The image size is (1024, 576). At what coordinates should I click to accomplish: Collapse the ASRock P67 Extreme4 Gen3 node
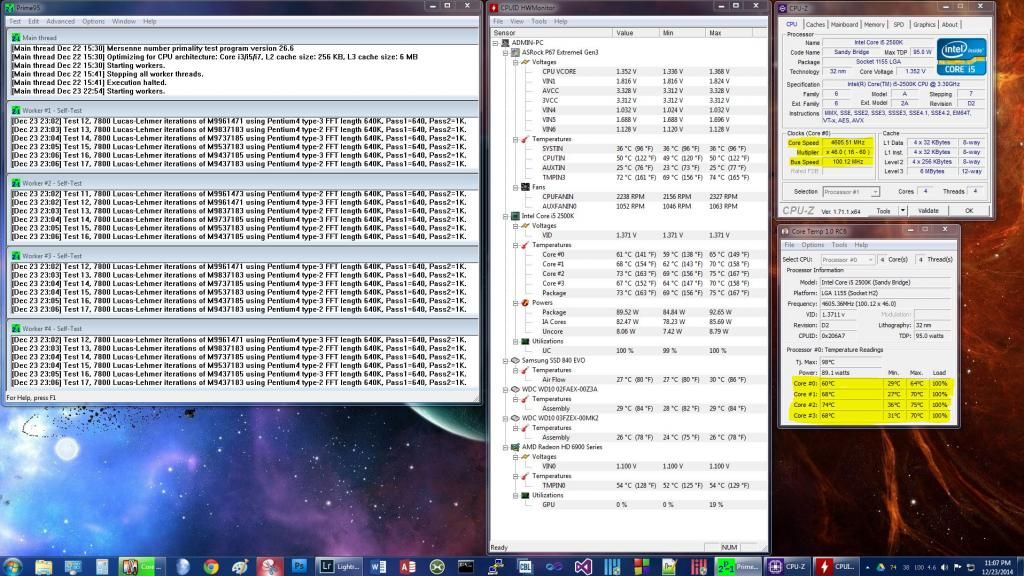(x=505, y=53)
